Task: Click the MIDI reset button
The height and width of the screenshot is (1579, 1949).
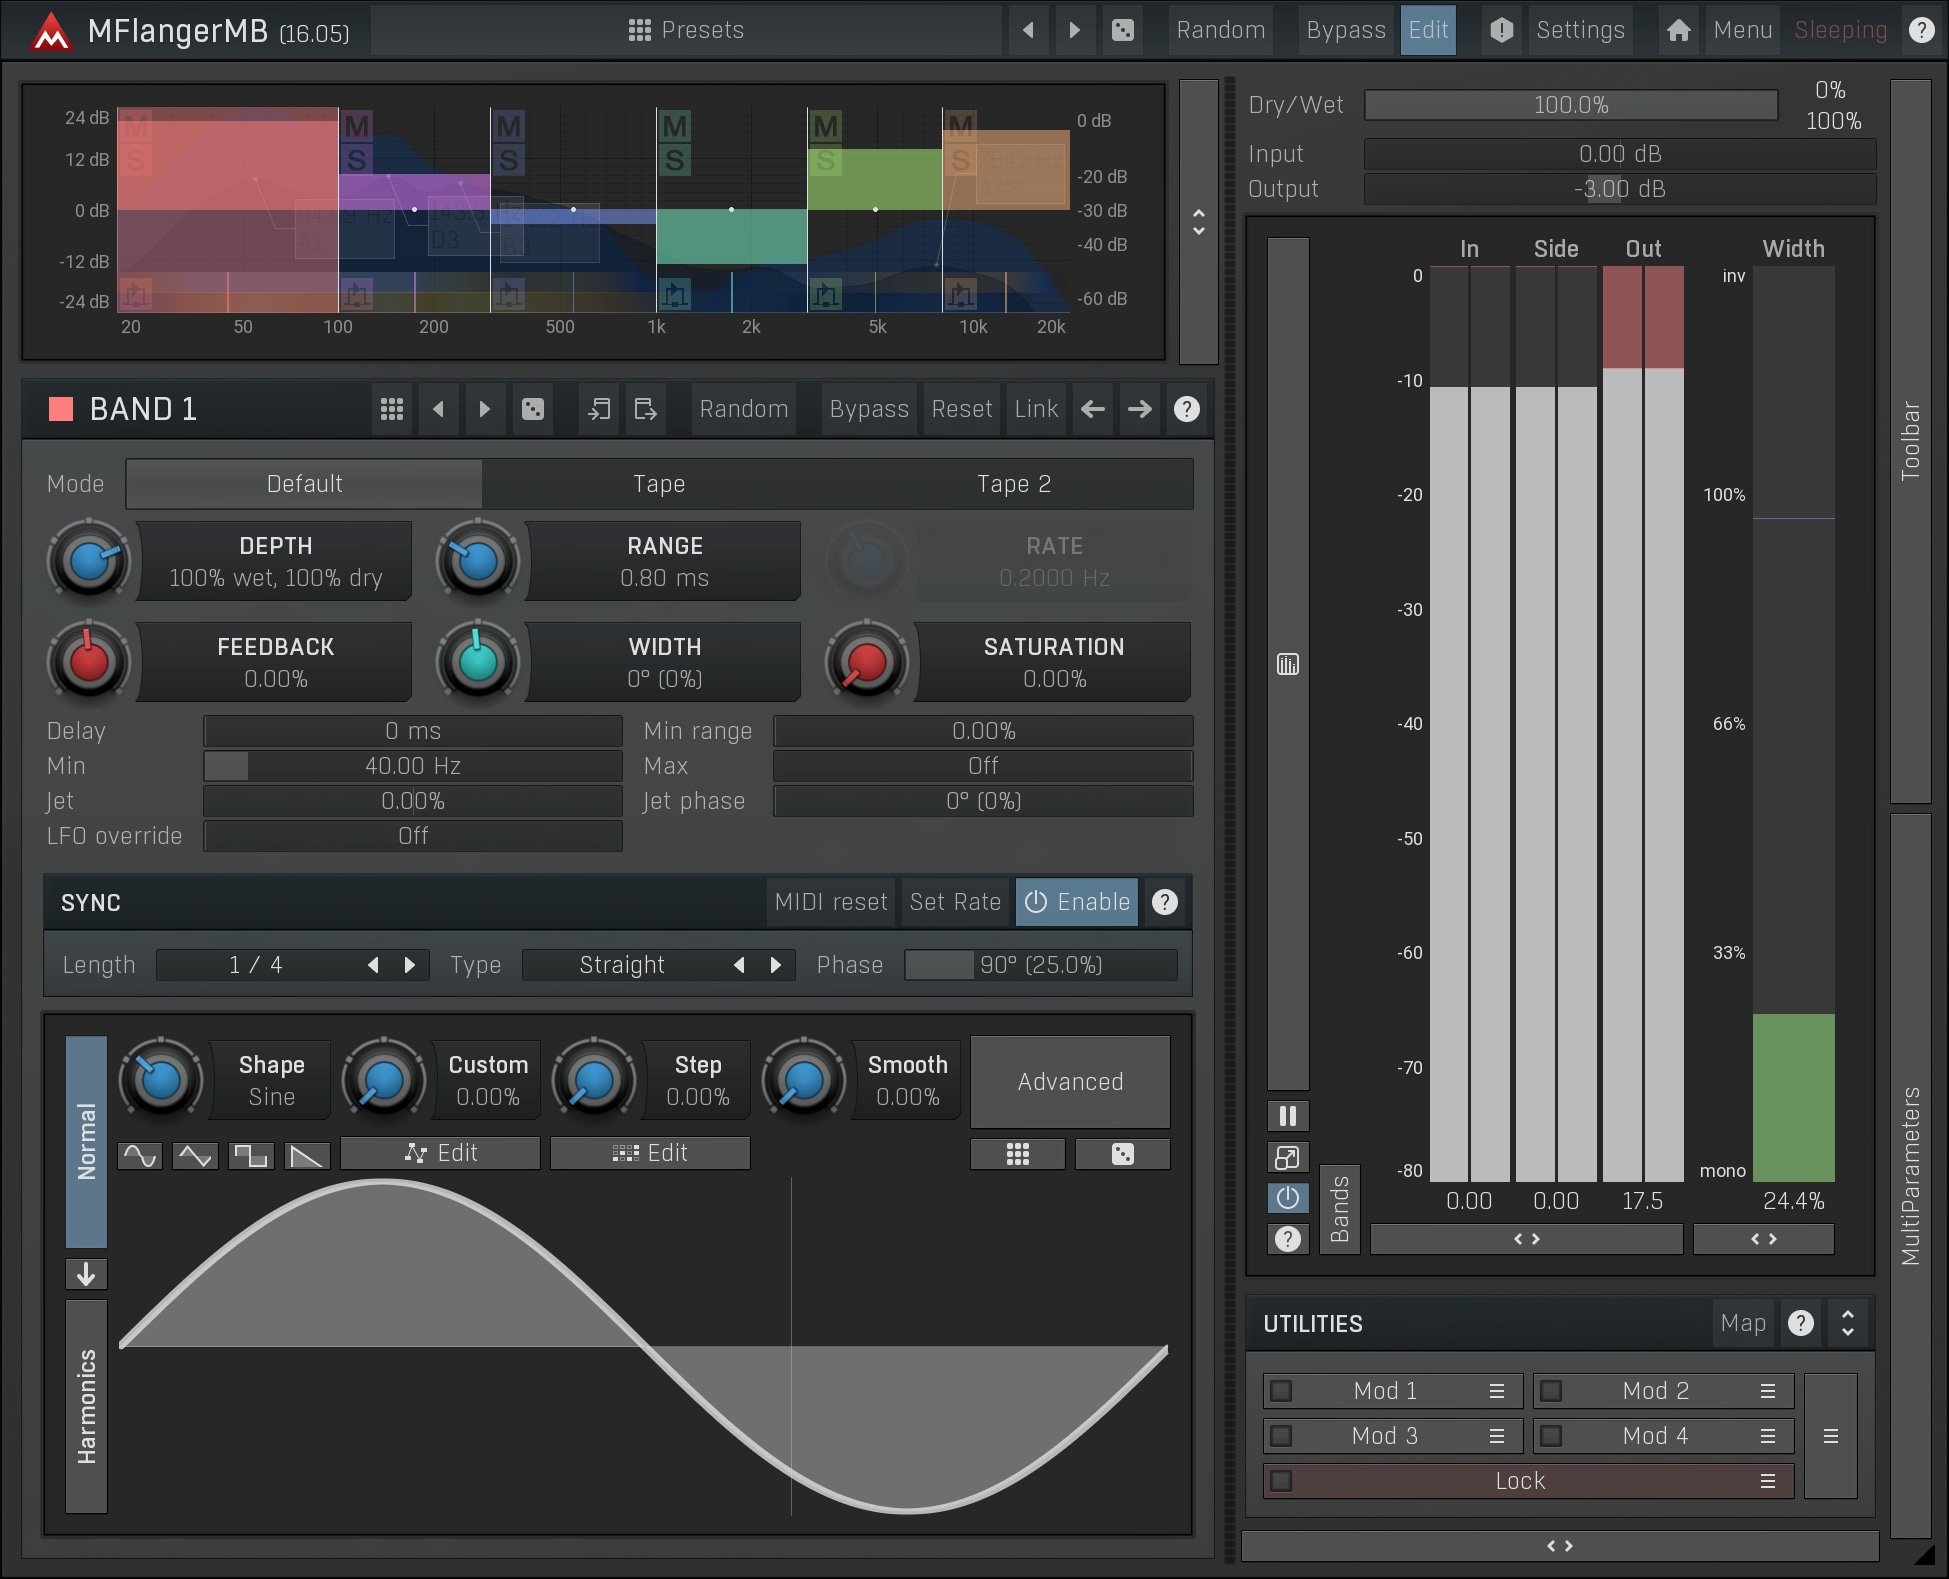Action: (831, 902)
